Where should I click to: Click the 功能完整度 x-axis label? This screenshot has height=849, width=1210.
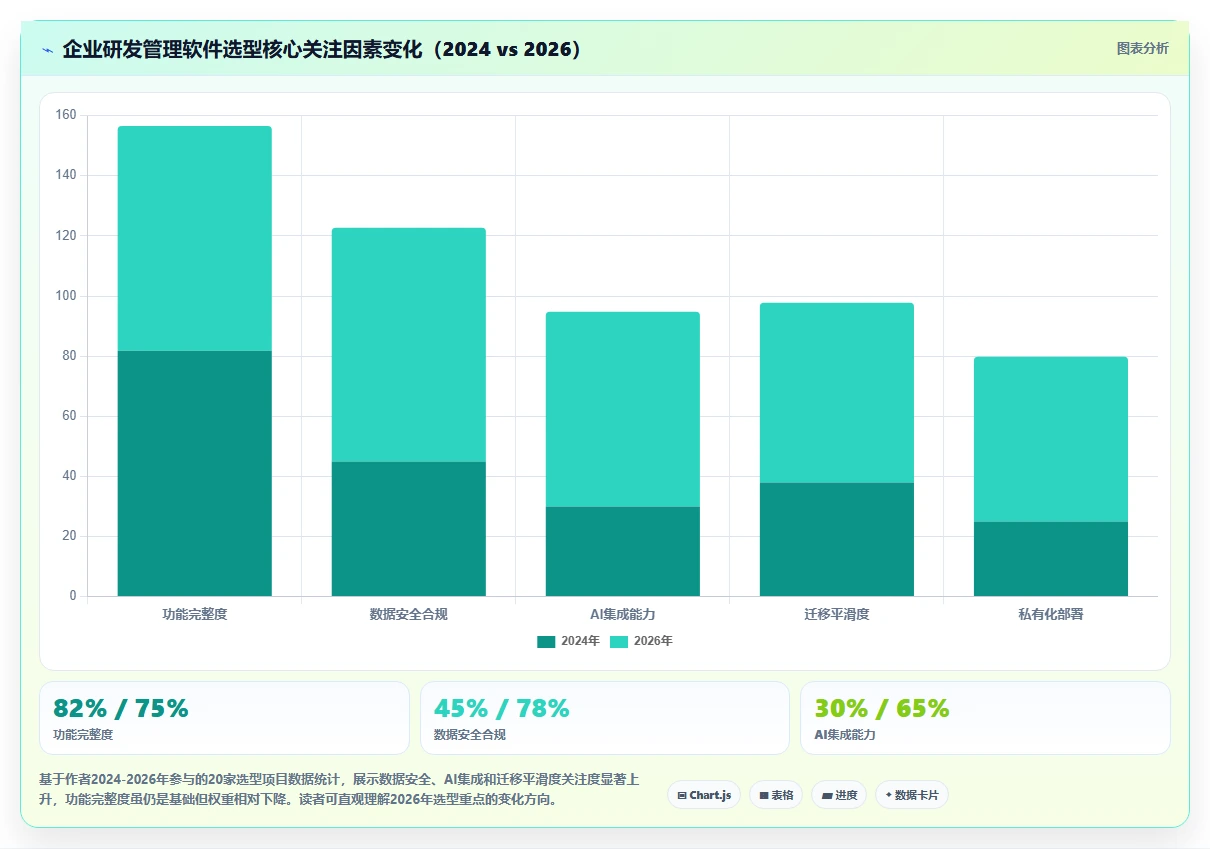195,614
